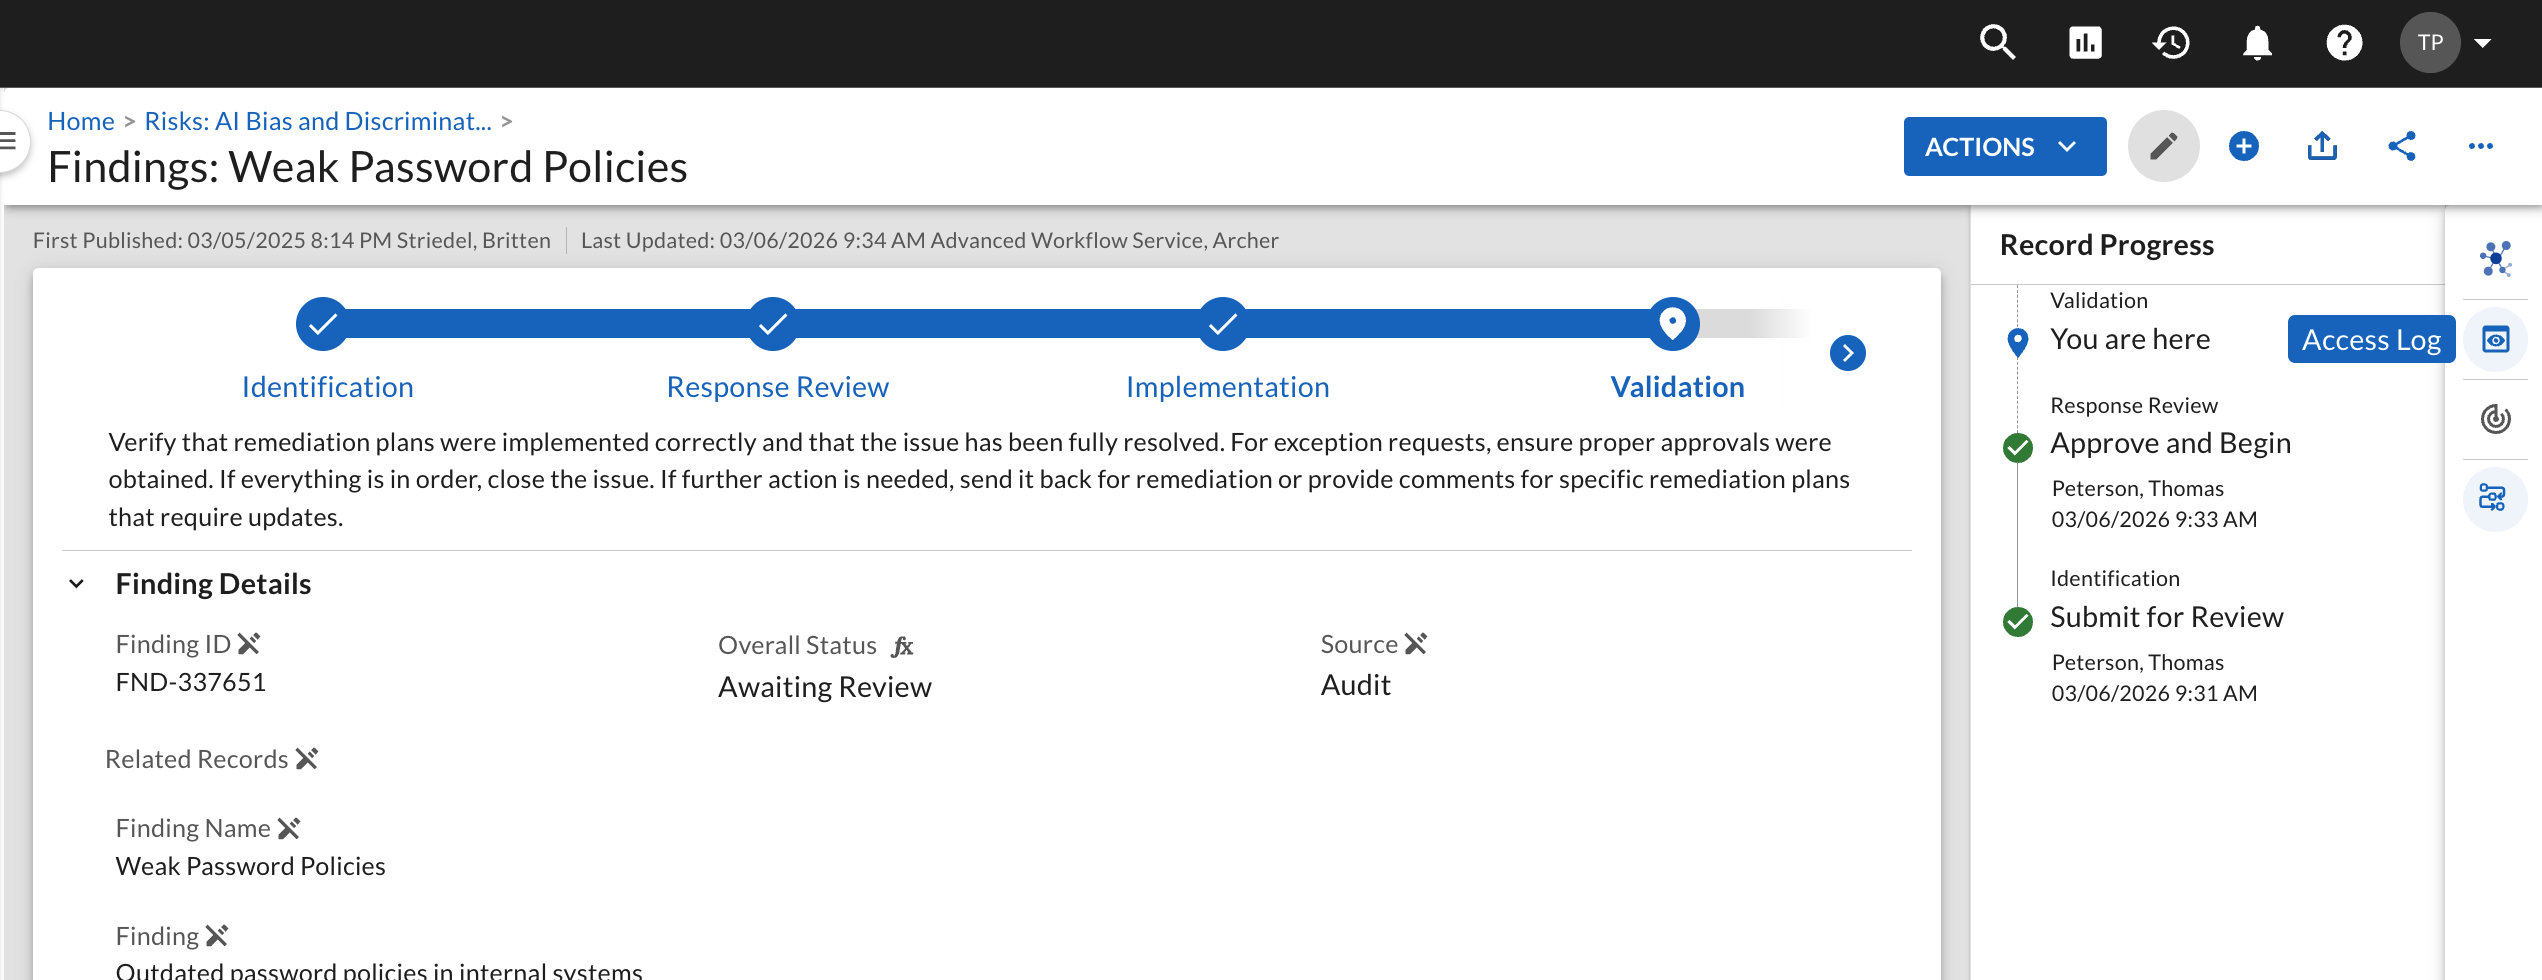Click the Validation stage label
This screenshot has height=980, width=2542.
tap(1677, 387)
